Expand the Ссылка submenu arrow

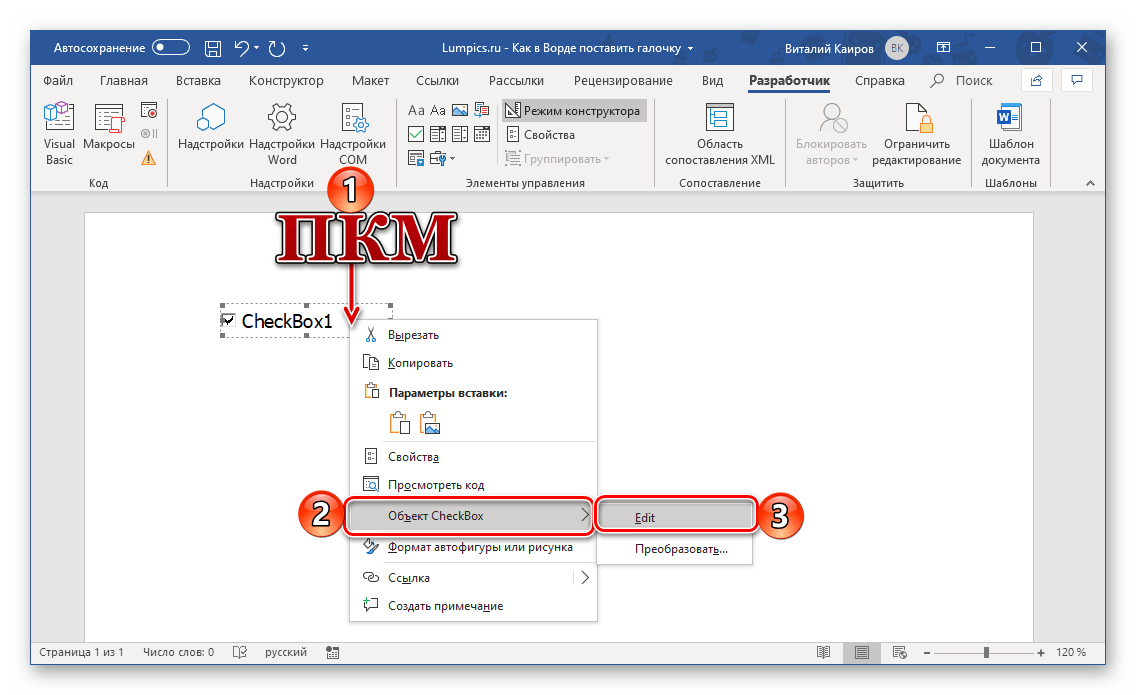point(585,578)
